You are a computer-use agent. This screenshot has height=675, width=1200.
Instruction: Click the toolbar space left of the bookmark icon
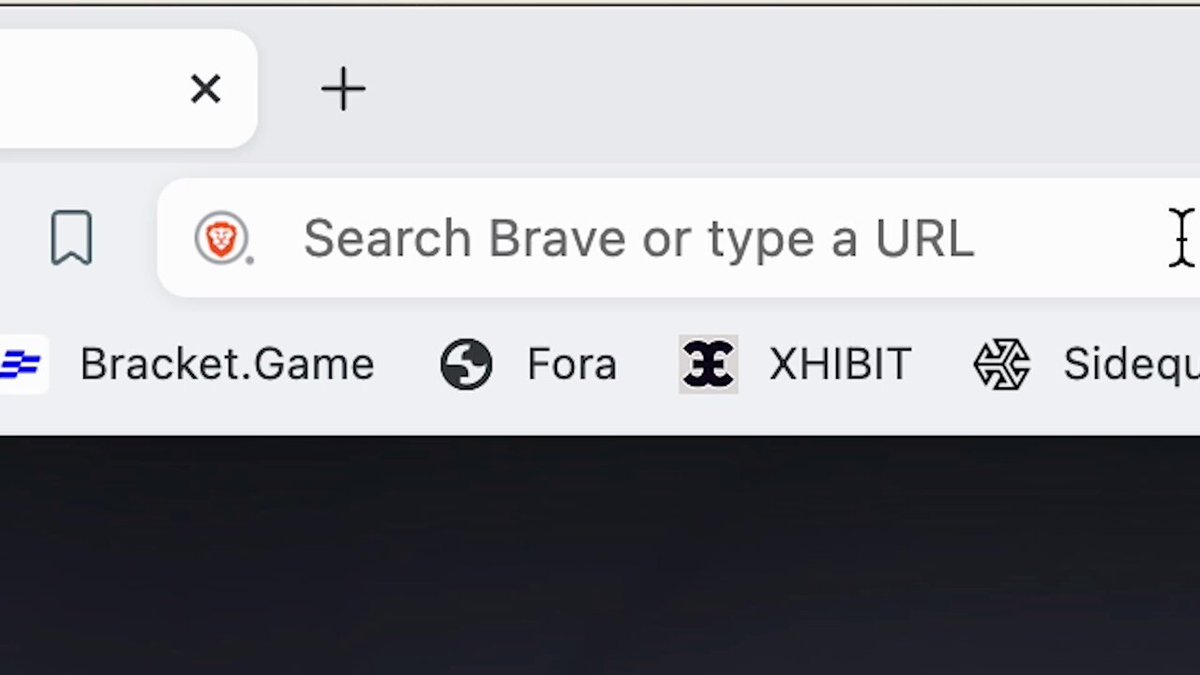pos(20,238)
